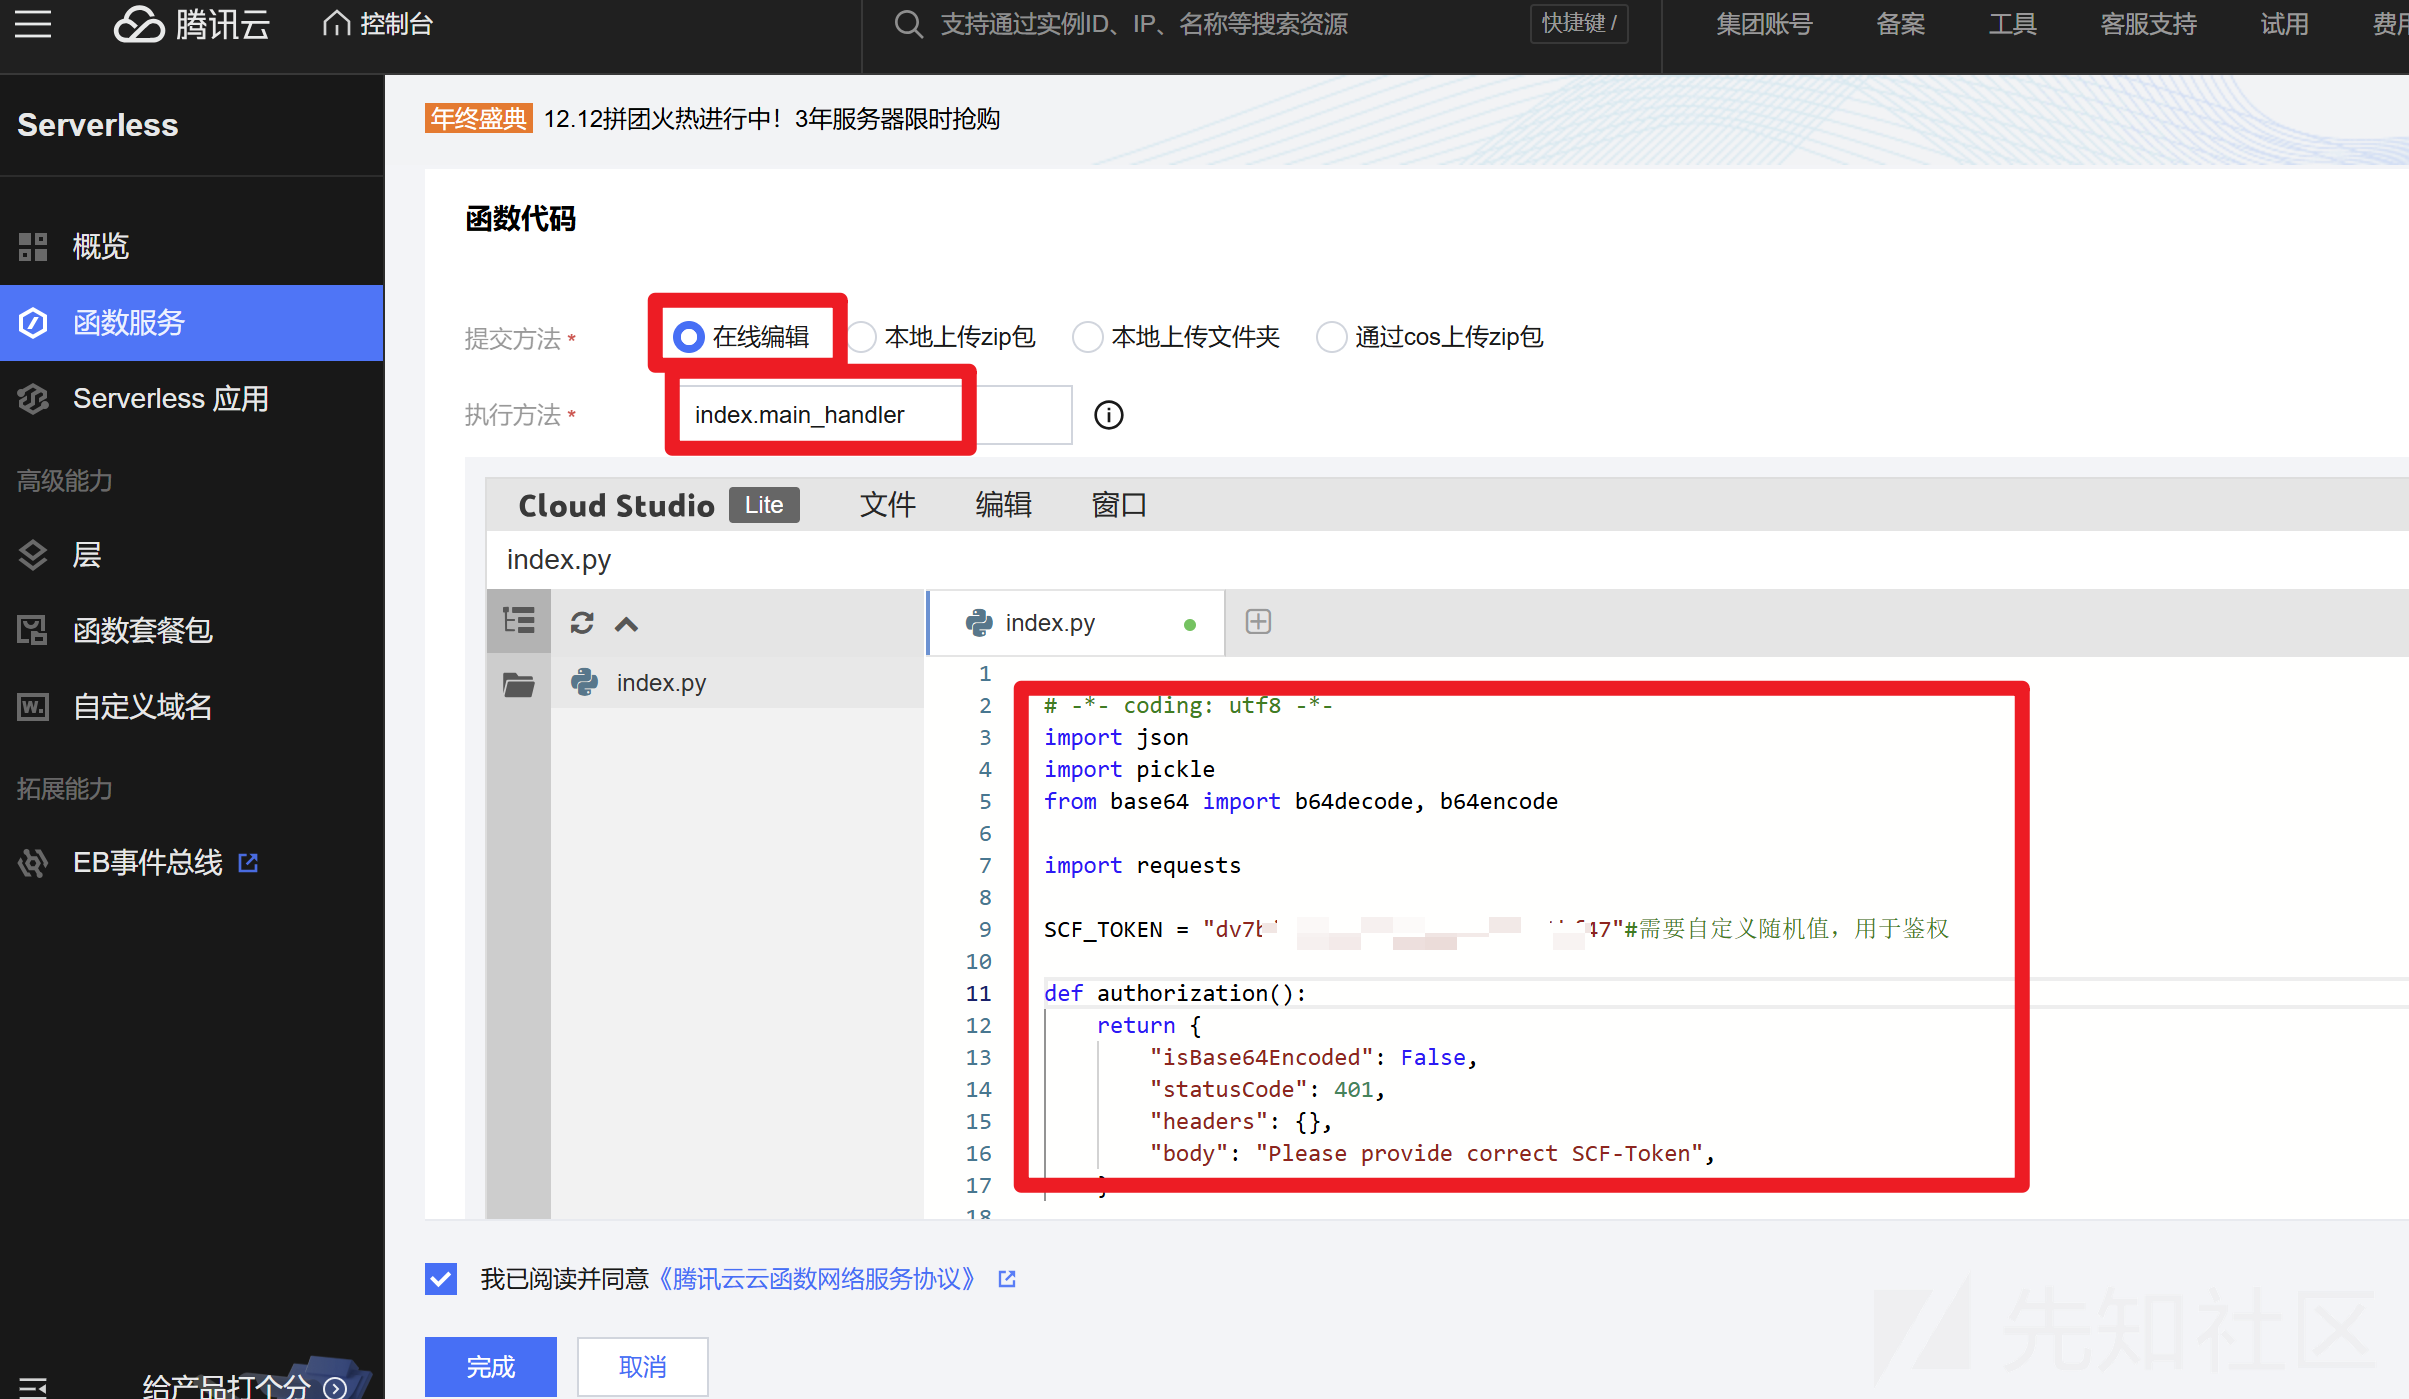Click the 自定义域名 icon
Viewport: 2409px width, 1399px height.
(33, 707)
